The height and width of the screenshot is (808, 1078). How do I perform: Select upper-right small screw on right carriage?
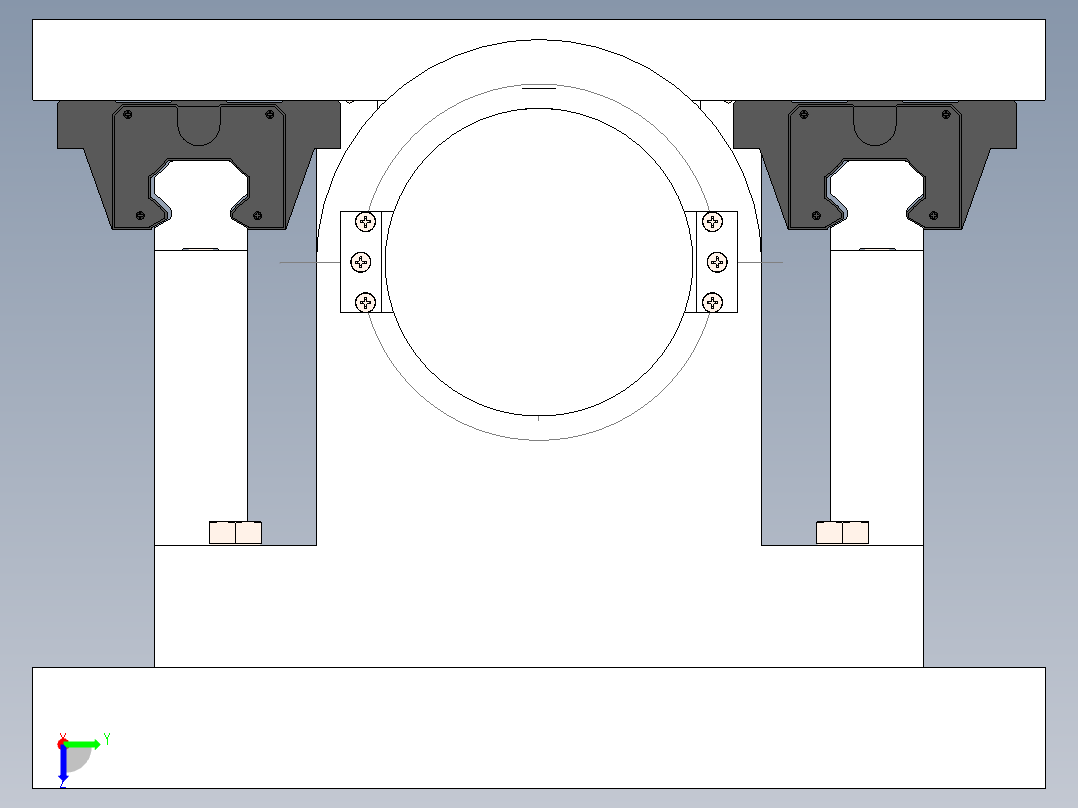point(946,115)
